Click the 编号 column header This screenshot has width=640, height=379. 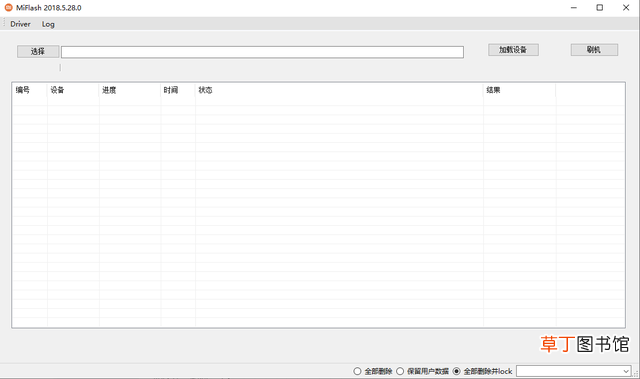[x=30, y=90]
